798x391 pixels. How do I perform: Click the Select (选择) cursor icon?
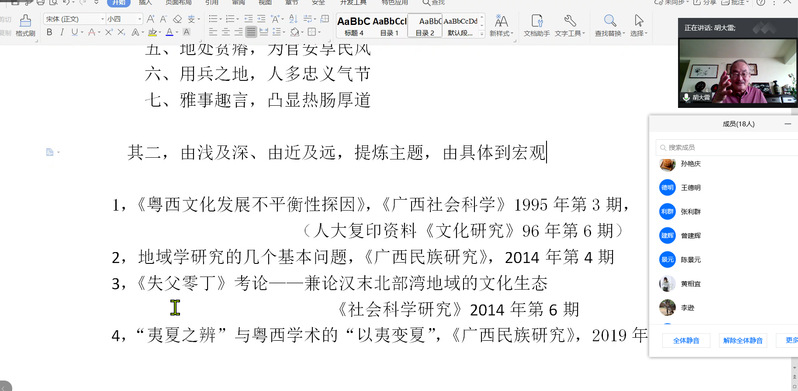click(x=638, y=24)
